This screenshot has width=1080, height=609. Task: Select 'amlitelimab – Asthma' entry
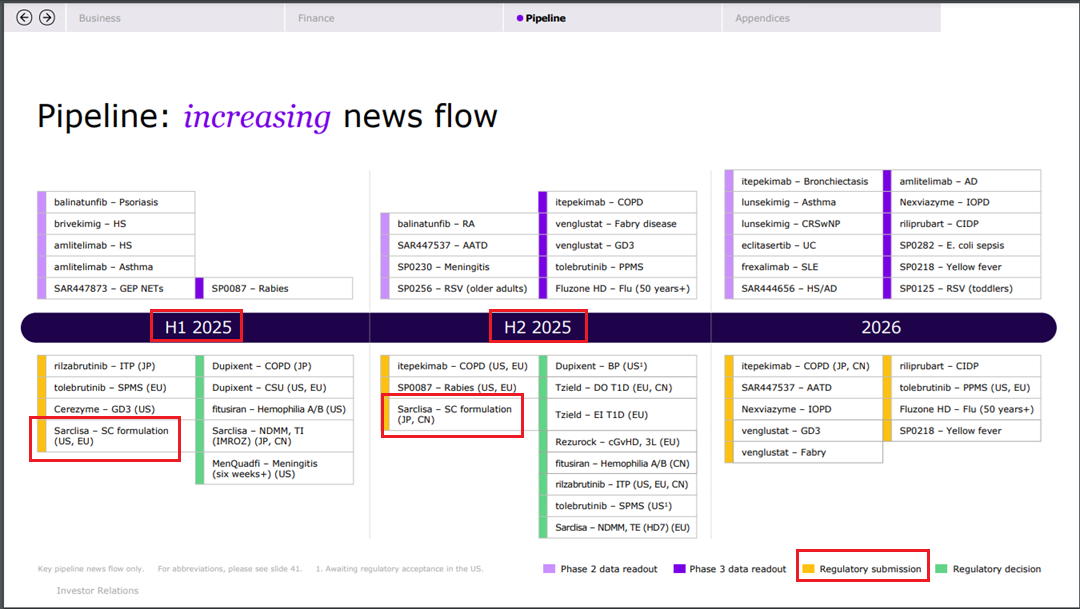[x=116, y=267]
